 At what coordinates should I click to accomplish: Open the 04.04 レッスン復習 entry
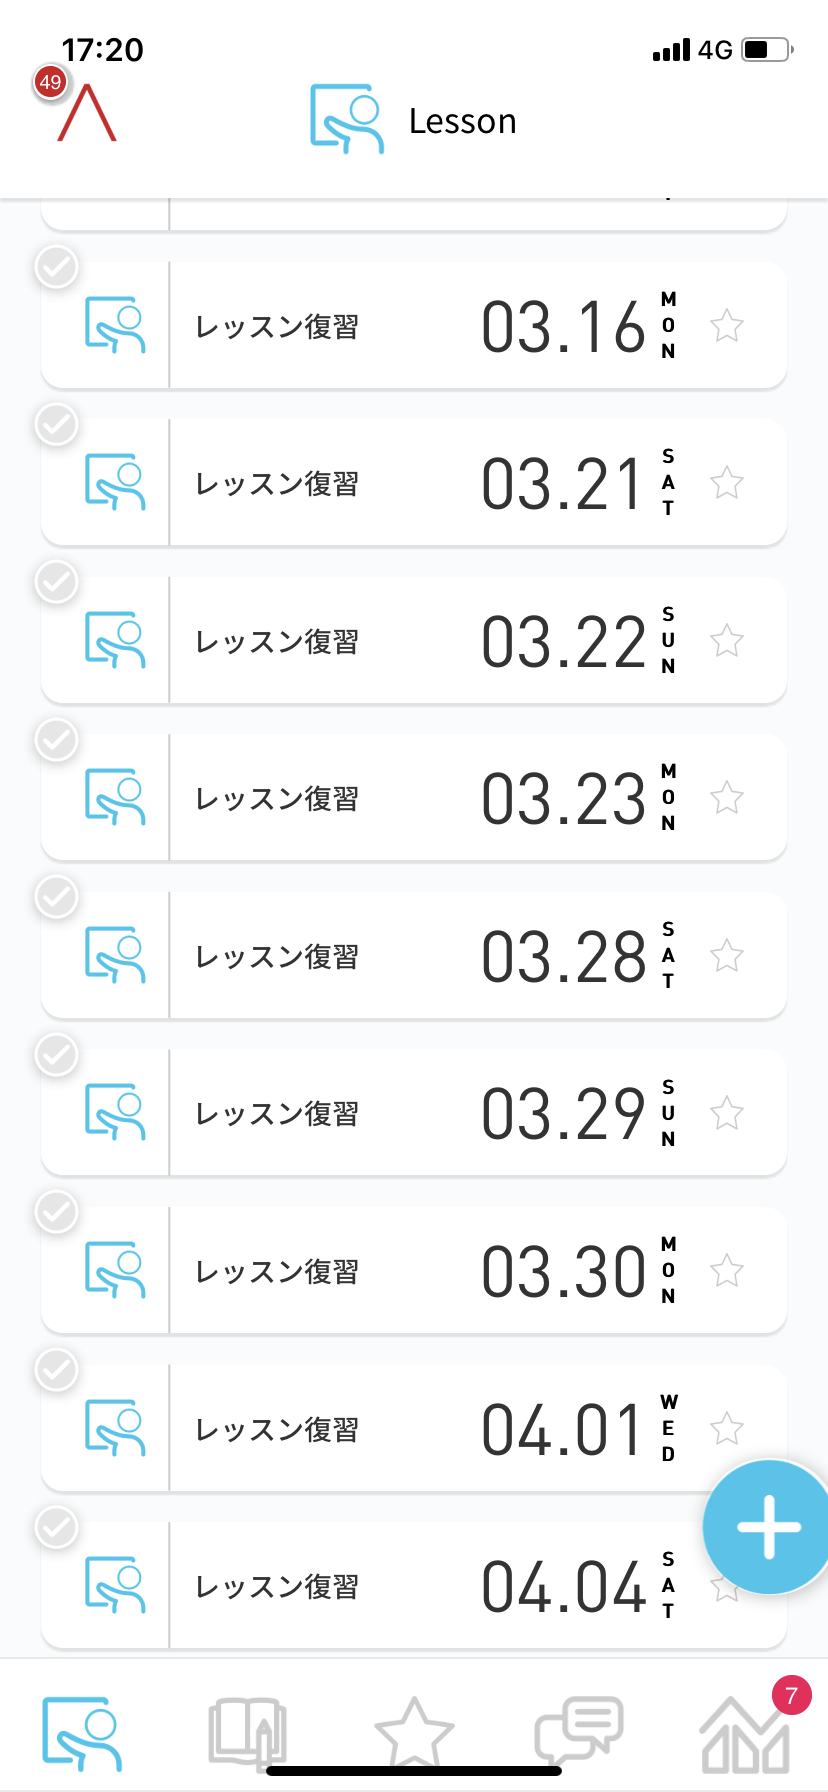coord(400,1587)
